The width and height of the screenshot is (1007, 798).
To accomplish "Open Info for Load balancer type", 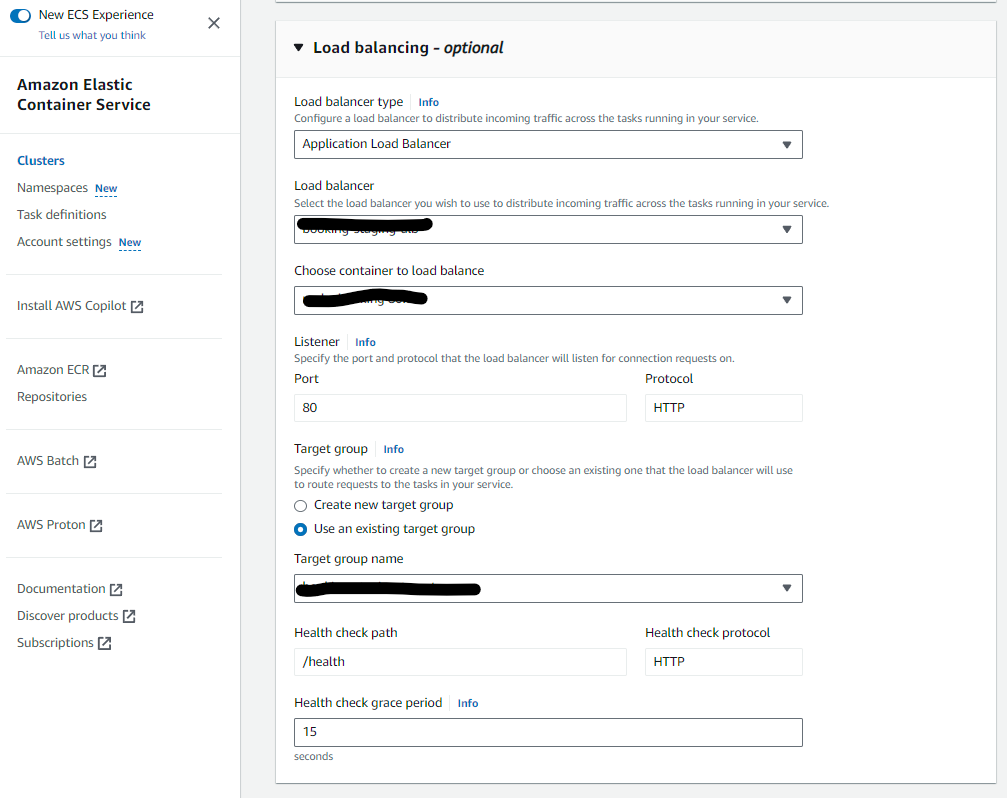I will coord(428,102).
